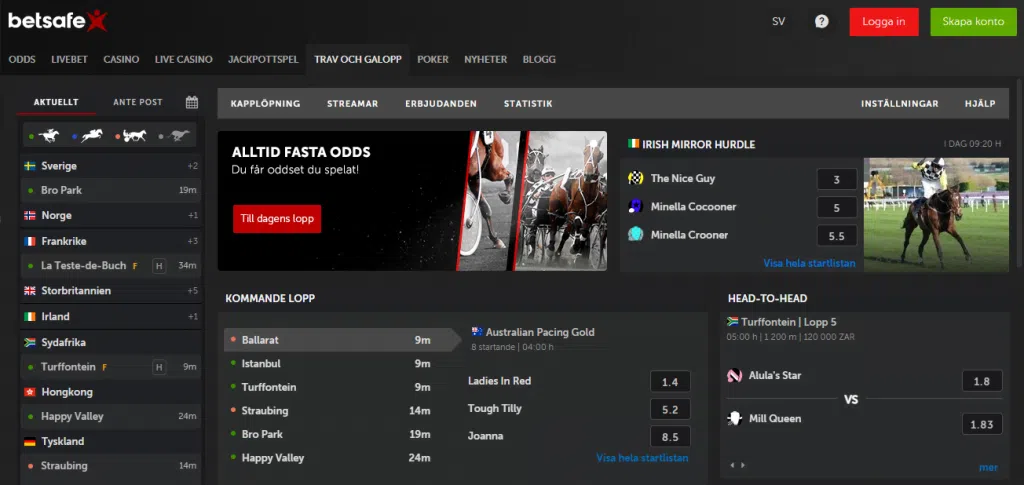Click H badge on La Teste-de-Buch row
1024x485 pixels.
(x=158, y=266)
